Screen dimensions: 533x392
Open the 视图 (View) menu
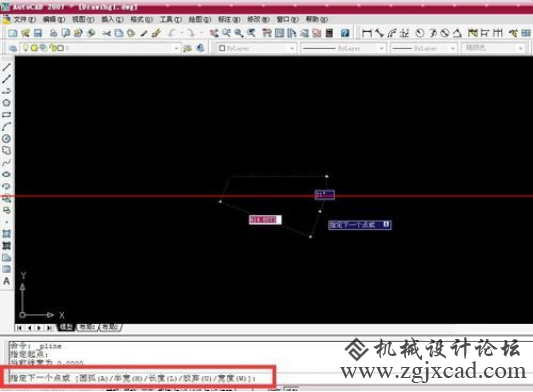click(x=83, y=19)
